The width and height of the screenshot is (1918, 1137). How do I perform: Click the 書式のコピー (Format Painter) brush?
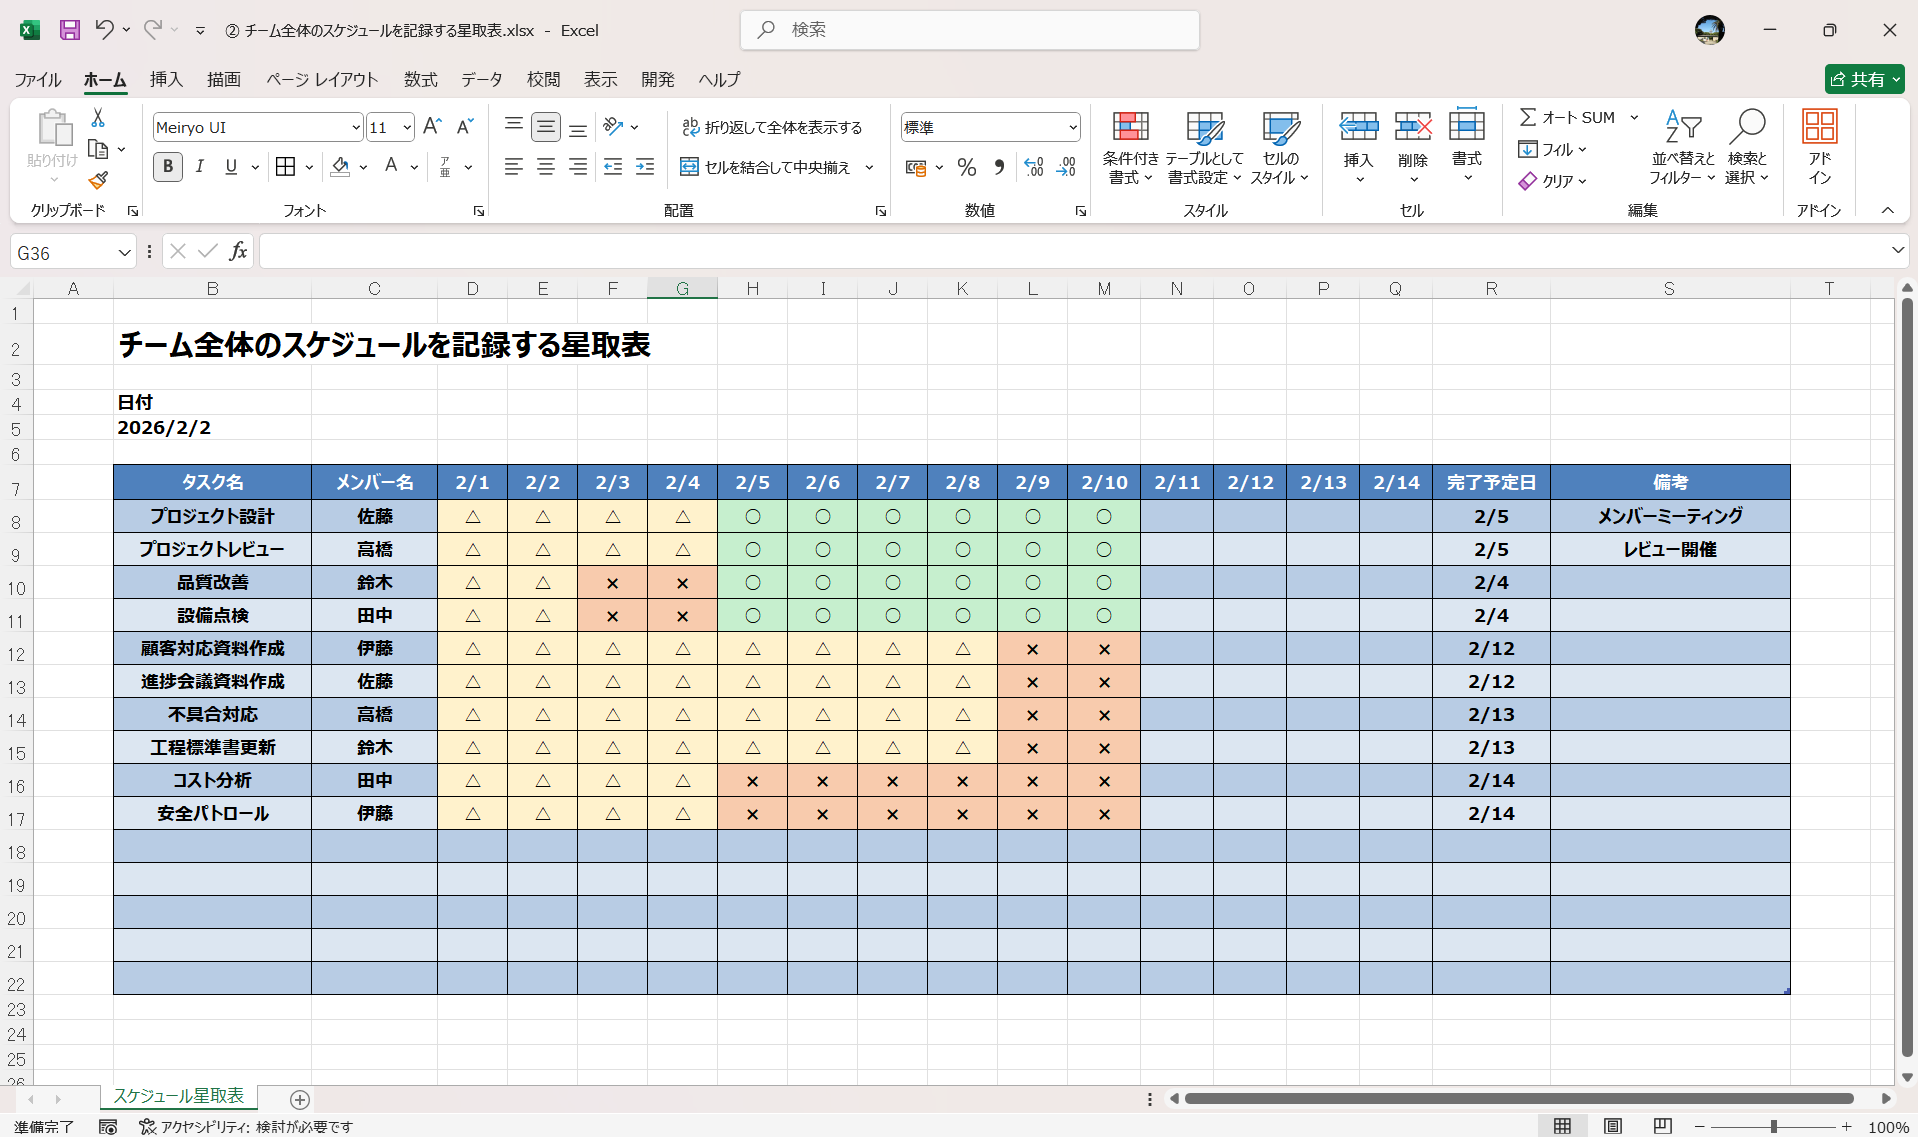97,180
